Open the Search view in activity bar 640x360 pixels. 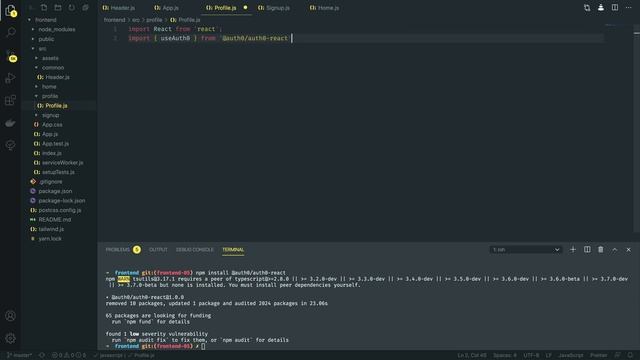11,32
